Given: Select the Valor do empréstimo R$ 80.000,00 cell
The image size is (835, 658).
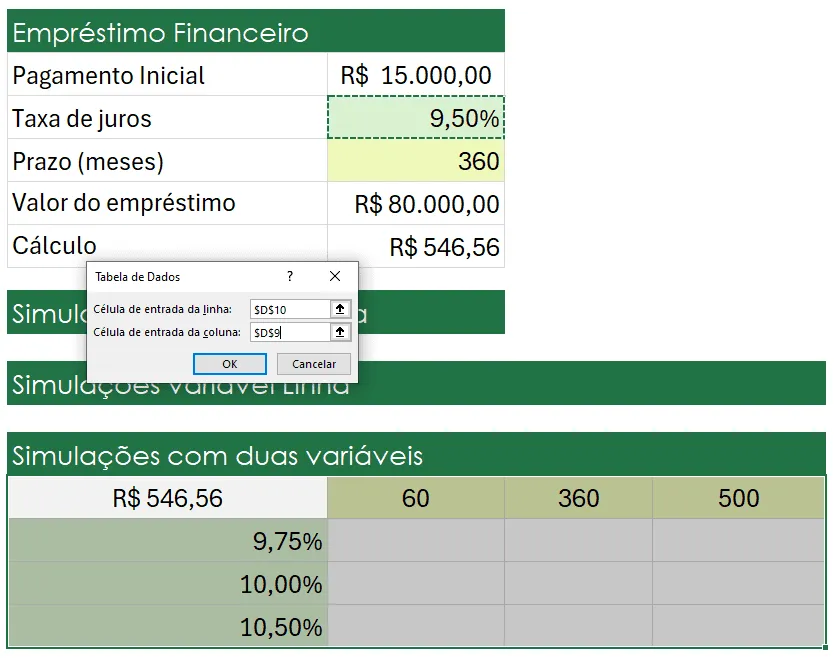Looking at the screenshot, I should (x=416, y=203).
